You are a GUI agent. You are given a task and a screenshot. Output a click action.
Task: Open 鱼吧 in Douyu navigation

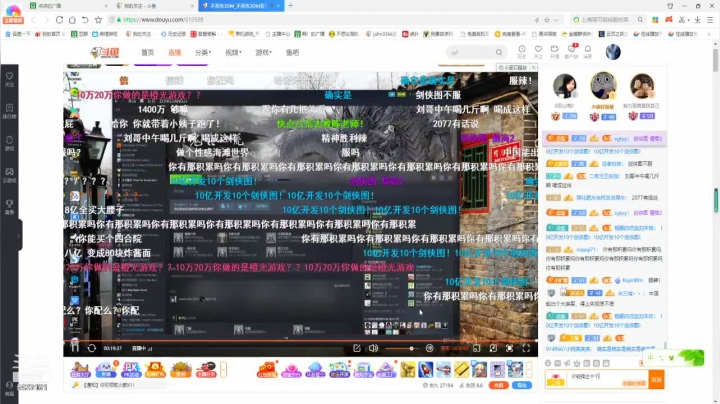click(x=292, y=52)
